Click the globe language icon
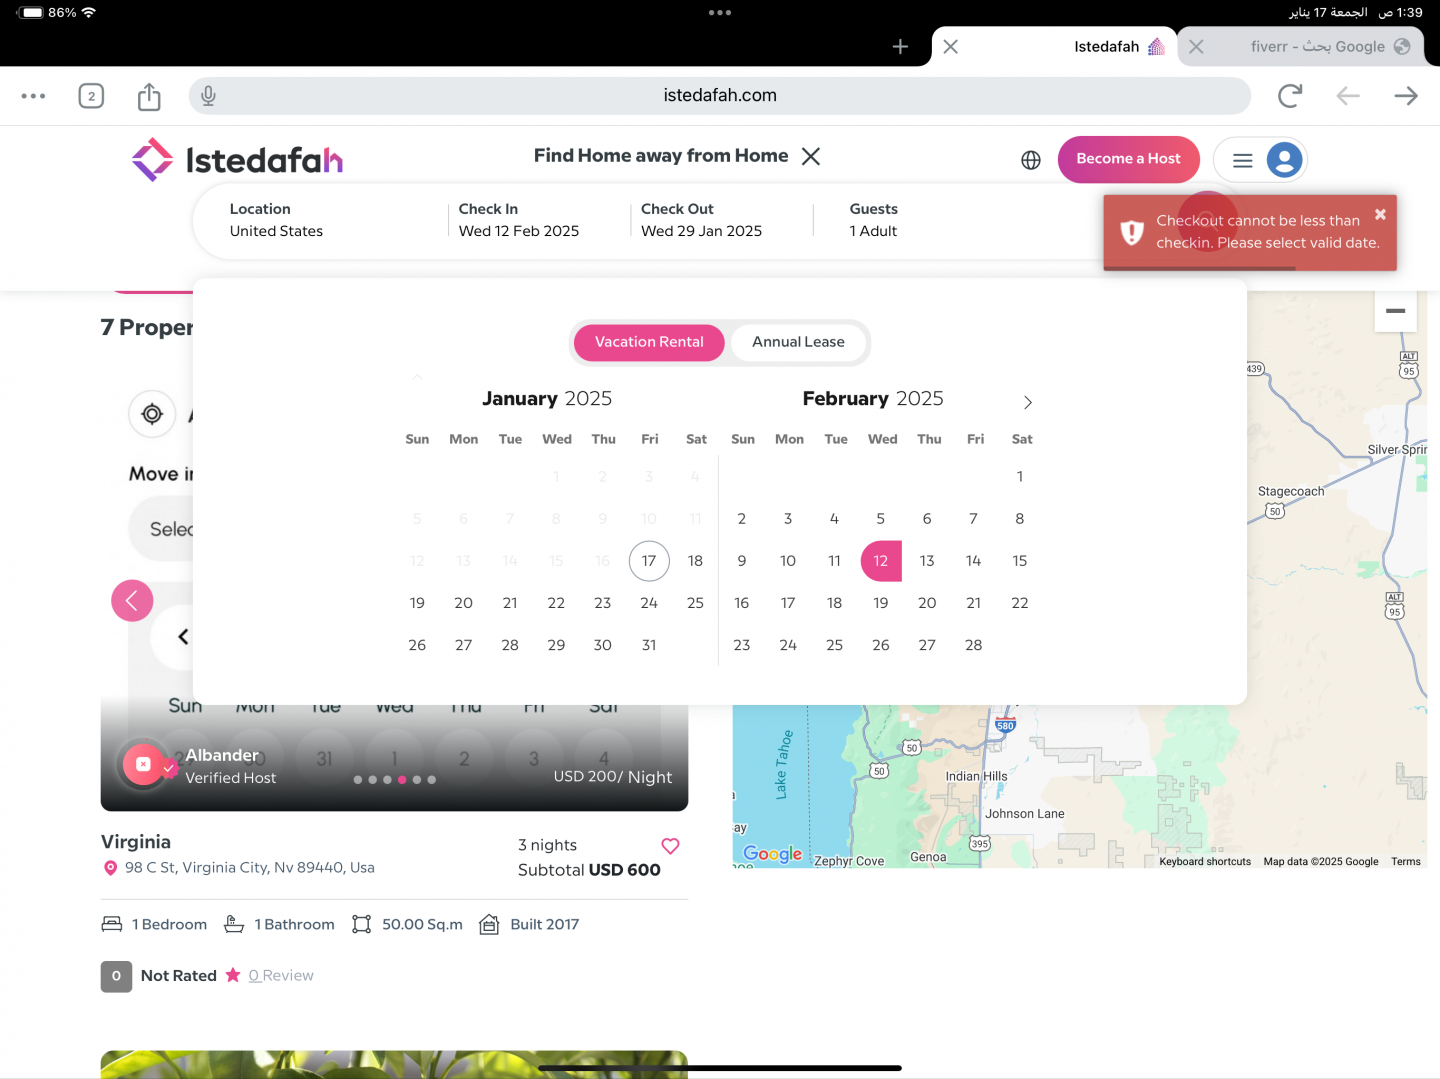The width and height of the screenshot is (1440, 1079). (x=1031, y=160)
